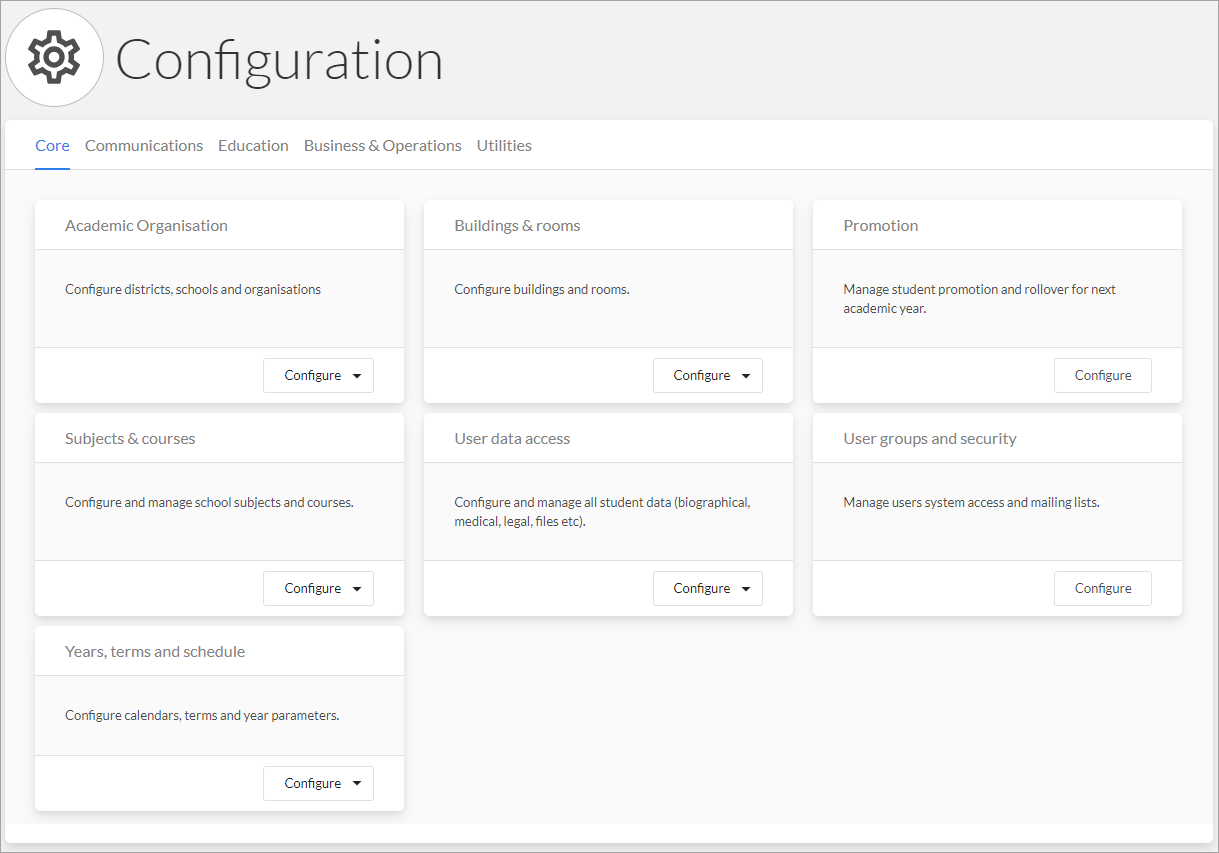Screen dimensions: 1219x853
Task: Click 'Manage users system access' description
Action: (x=971, y=503)
